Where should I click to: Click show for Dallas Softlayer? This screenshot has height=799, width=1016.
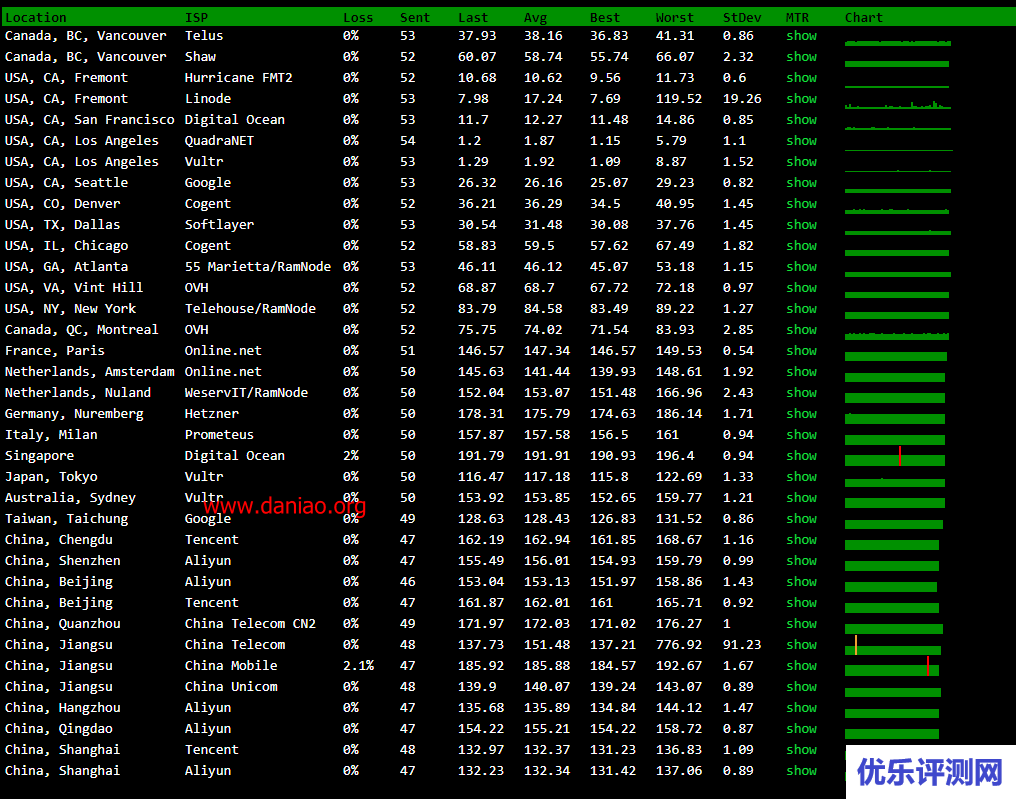coord(802,225)
